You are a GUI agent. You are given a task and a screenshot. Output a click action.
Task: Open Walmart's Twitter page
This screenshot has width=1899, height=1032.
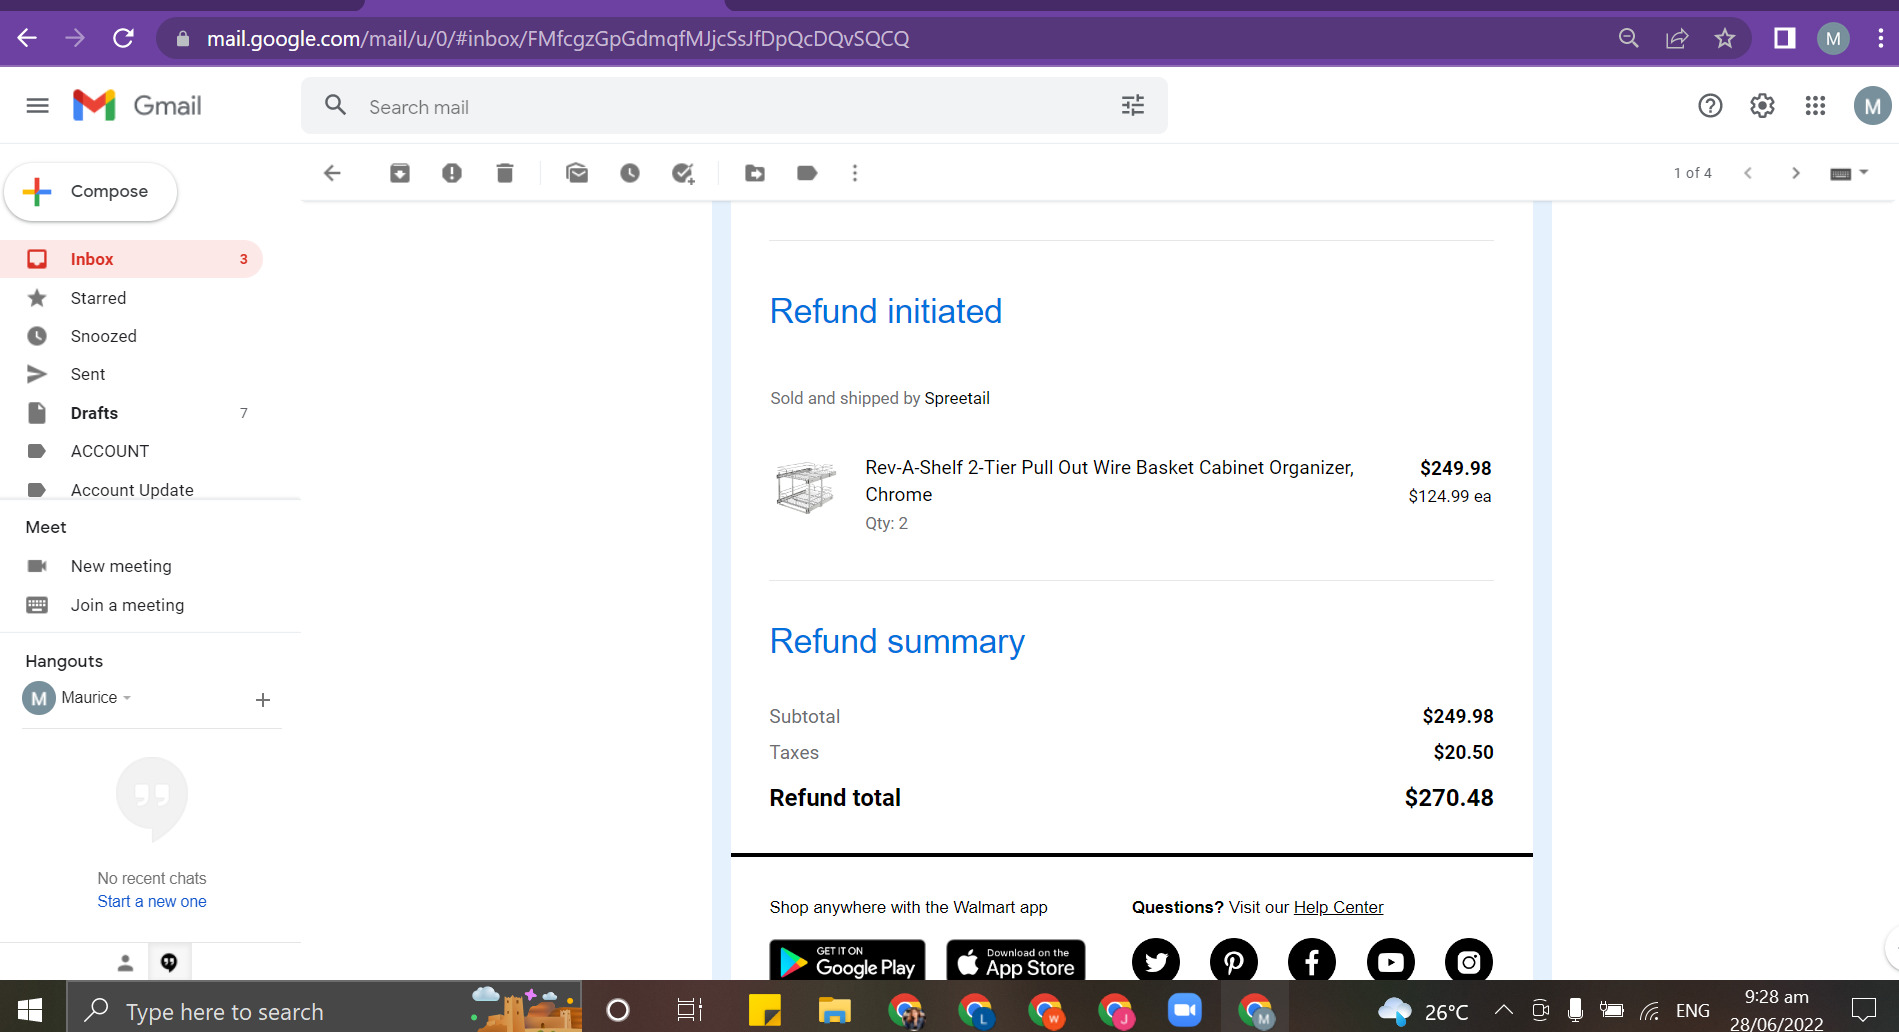pyautogui.click(x=1156, y=961)
